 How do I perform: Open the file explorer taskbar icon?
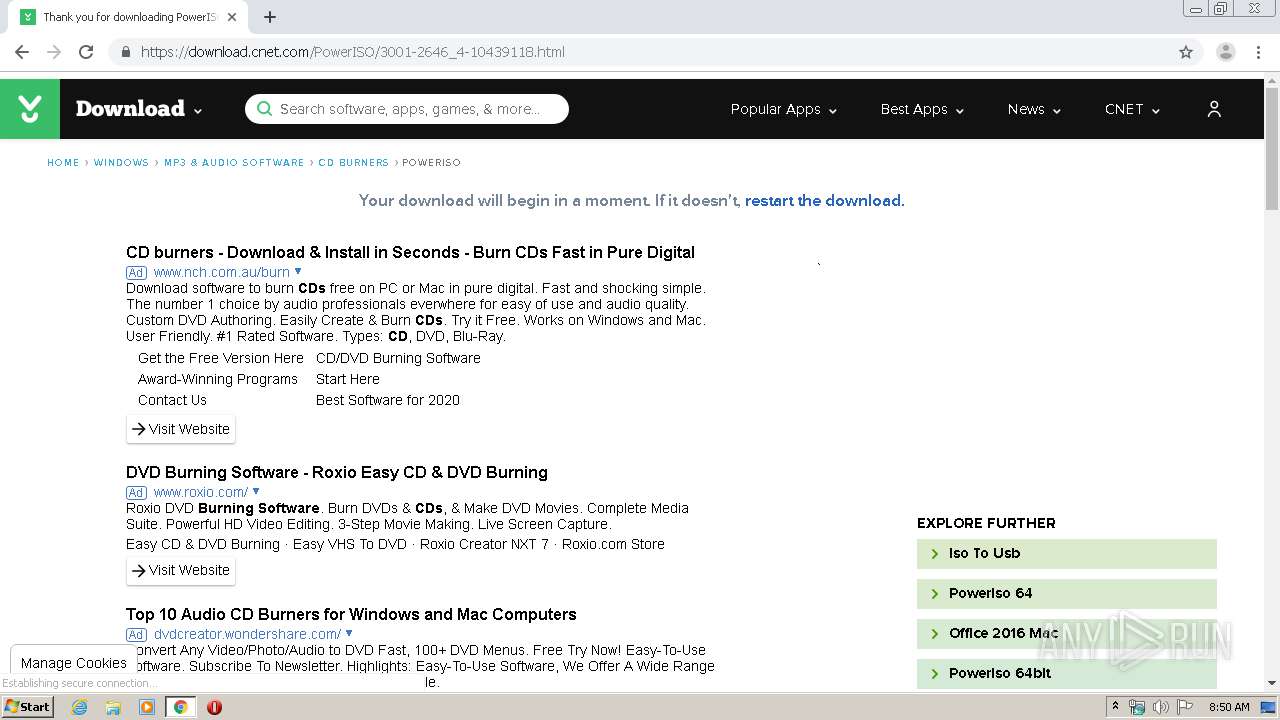(x=113, y=707)
